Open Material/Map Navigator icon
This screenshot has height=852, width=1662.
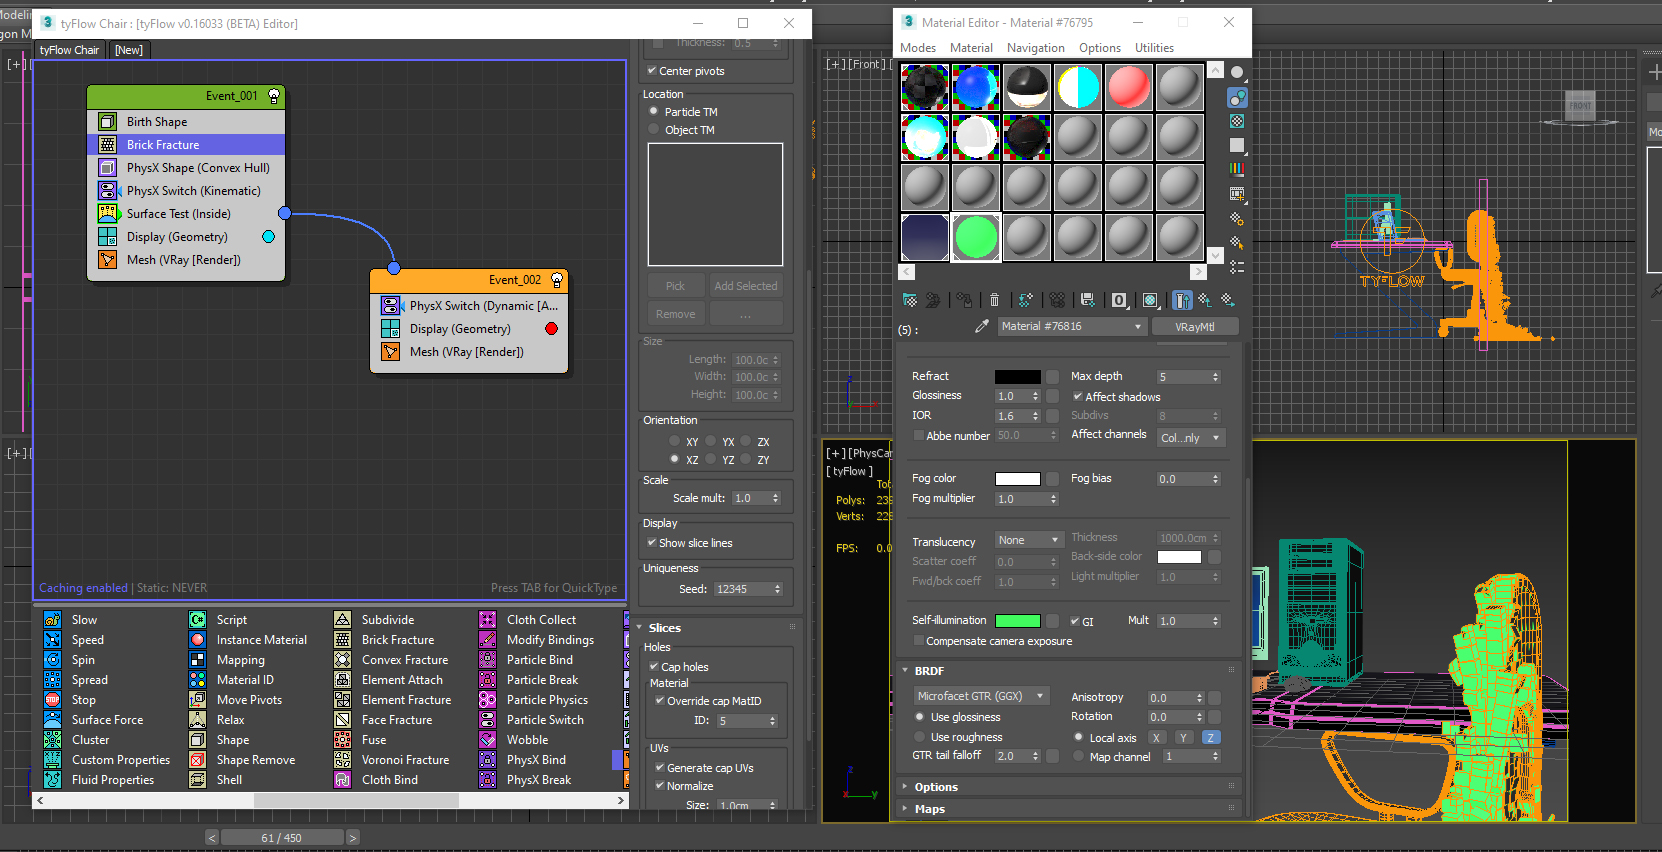point(1237,267)
